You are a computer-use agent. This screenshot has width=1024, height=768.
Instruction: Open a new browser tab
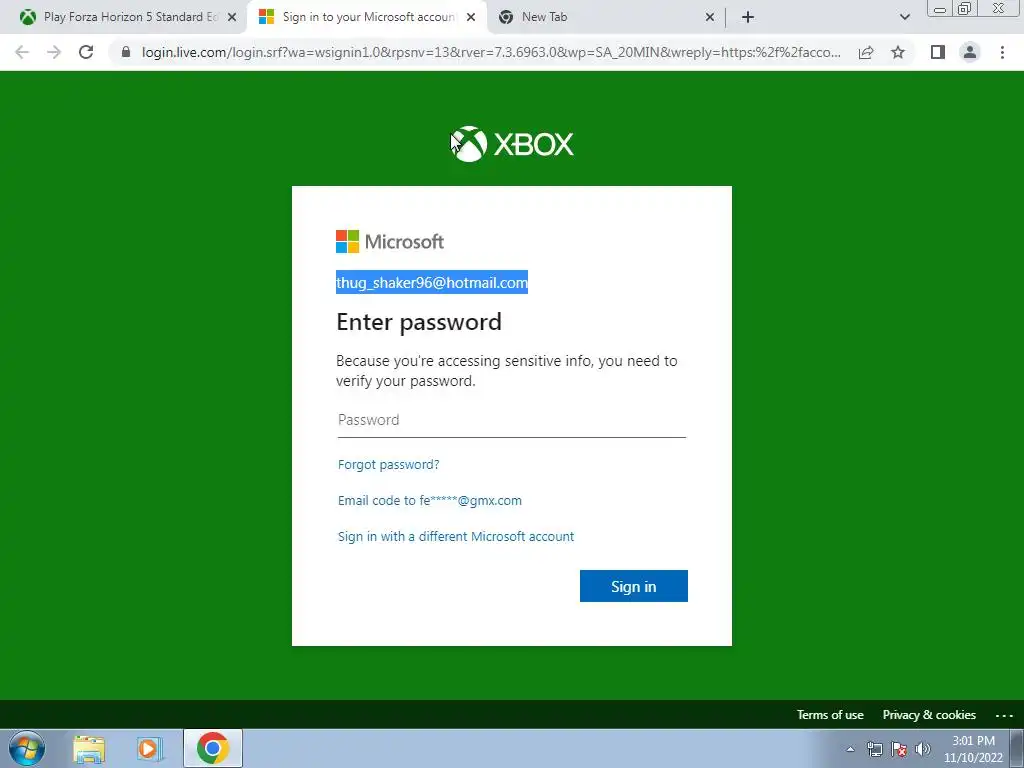point(748,17)
